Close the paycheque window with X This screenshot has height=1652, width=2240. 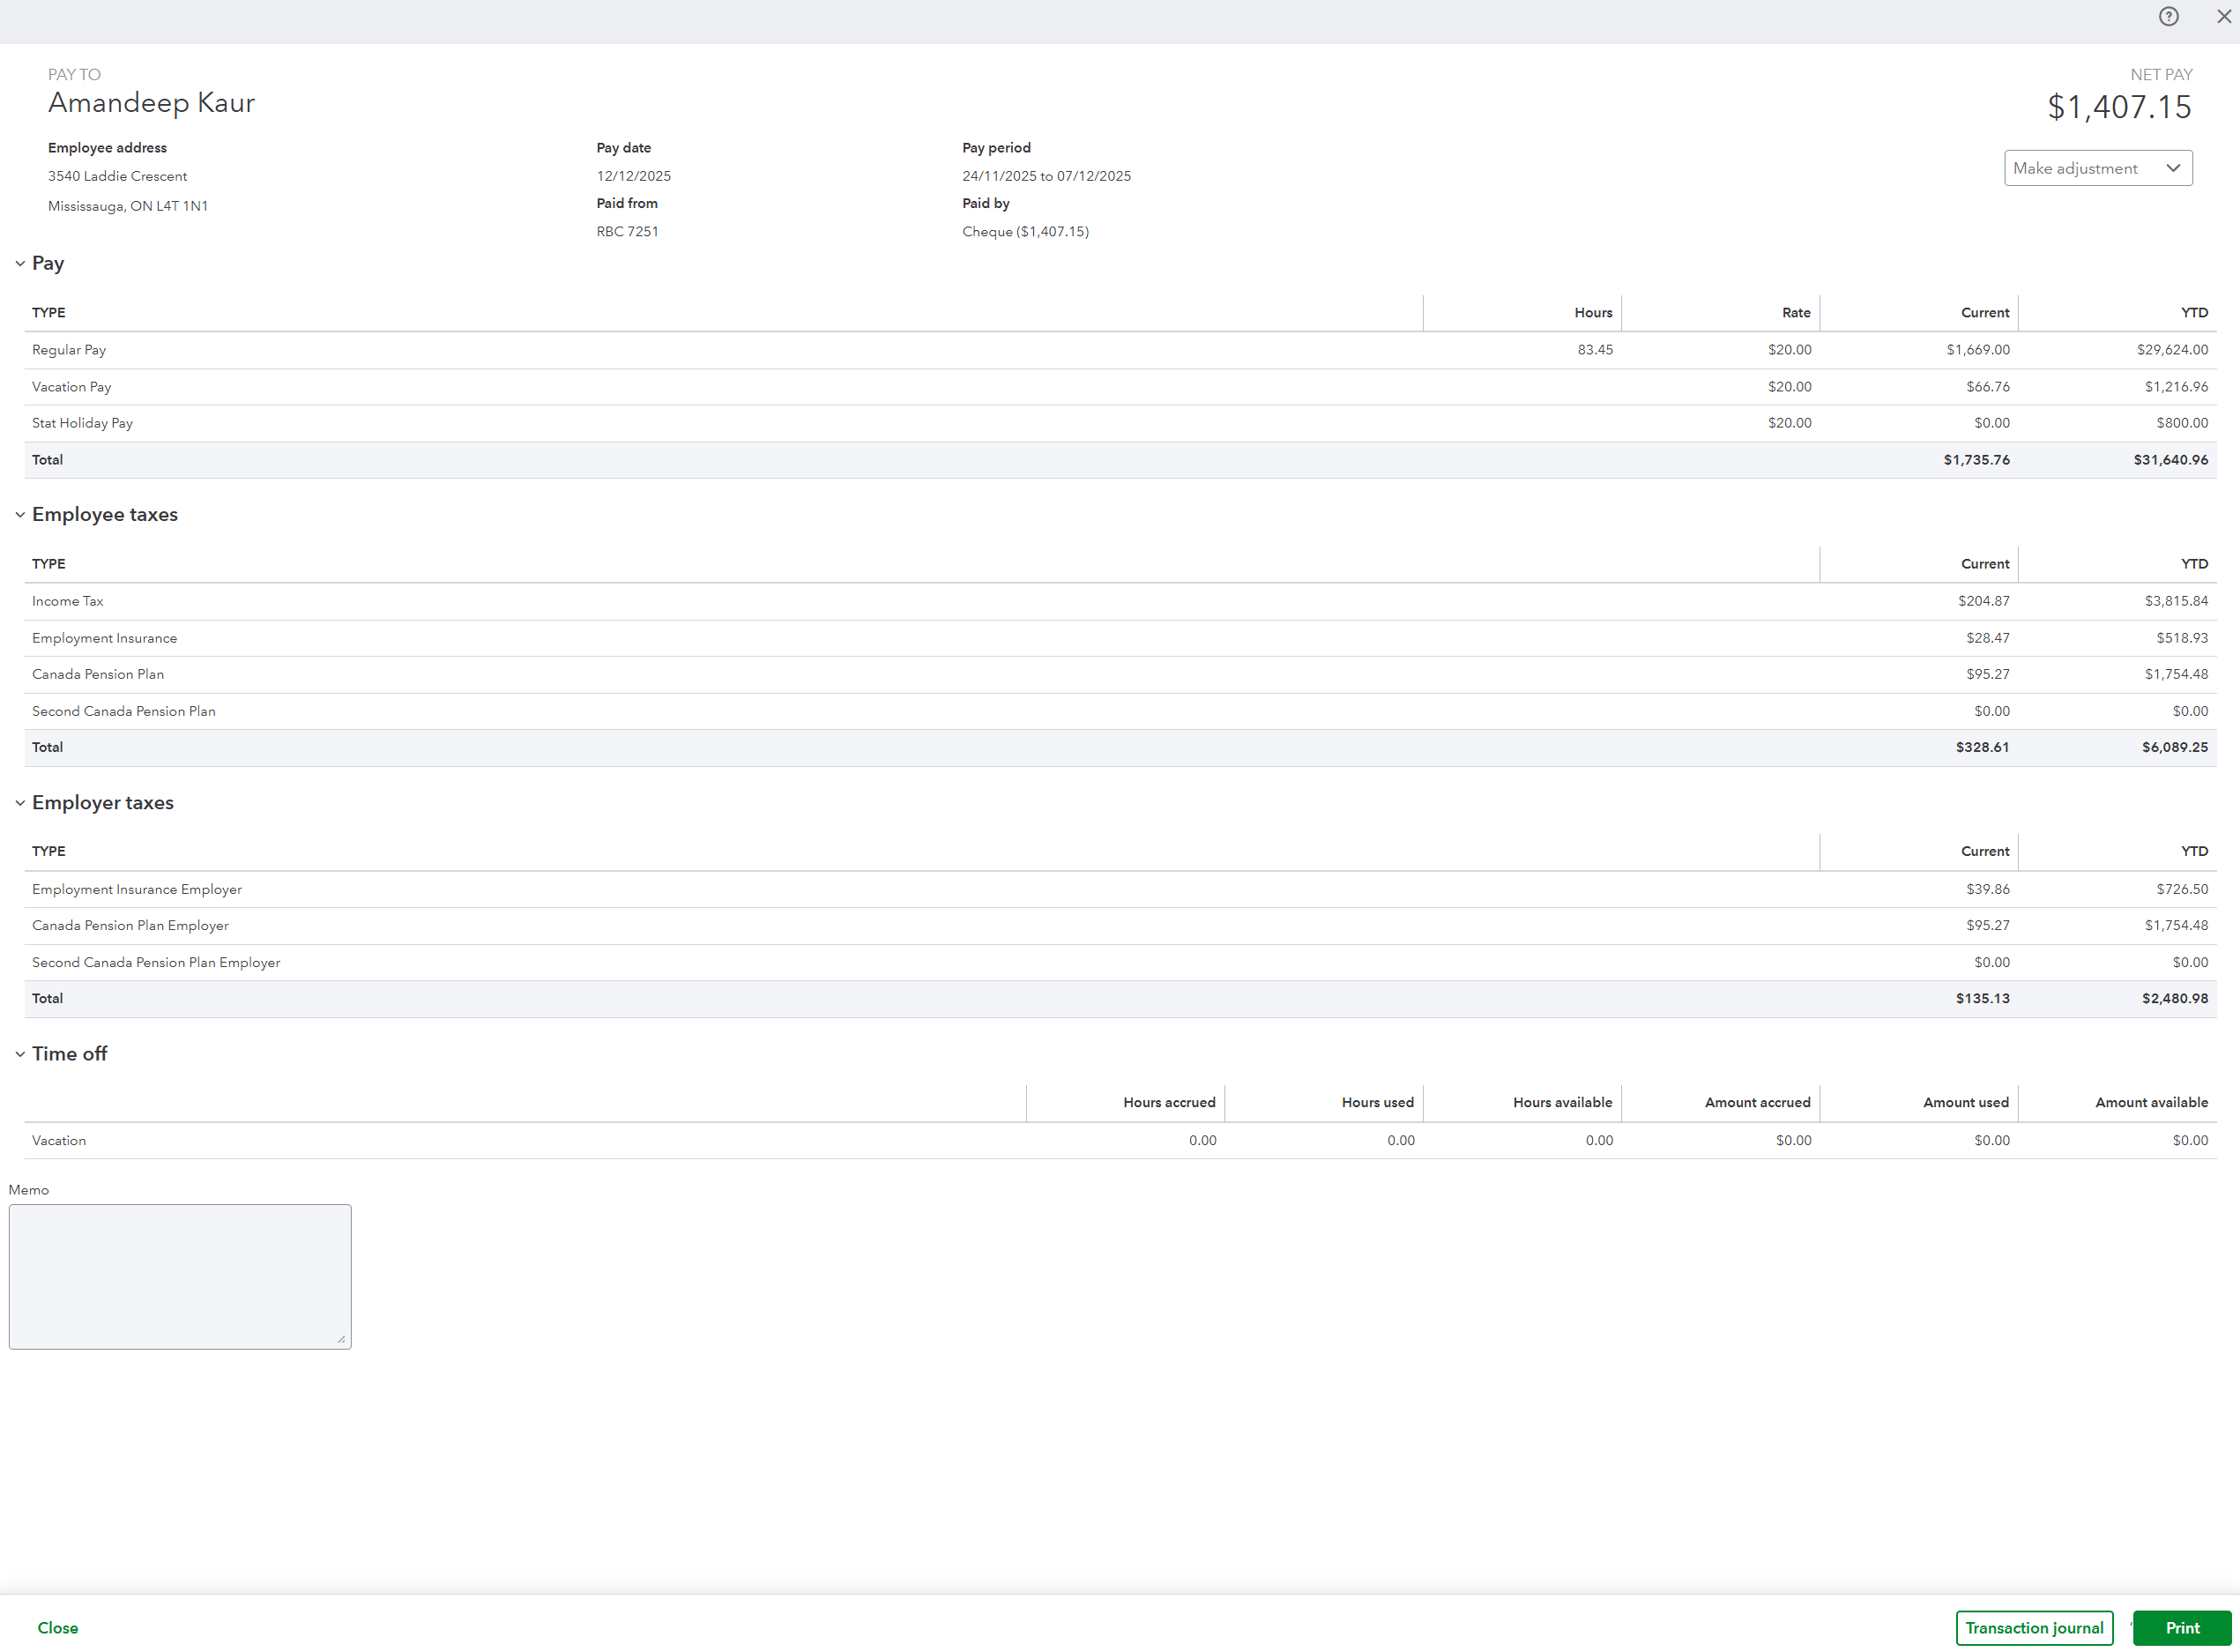(2223, 17)
